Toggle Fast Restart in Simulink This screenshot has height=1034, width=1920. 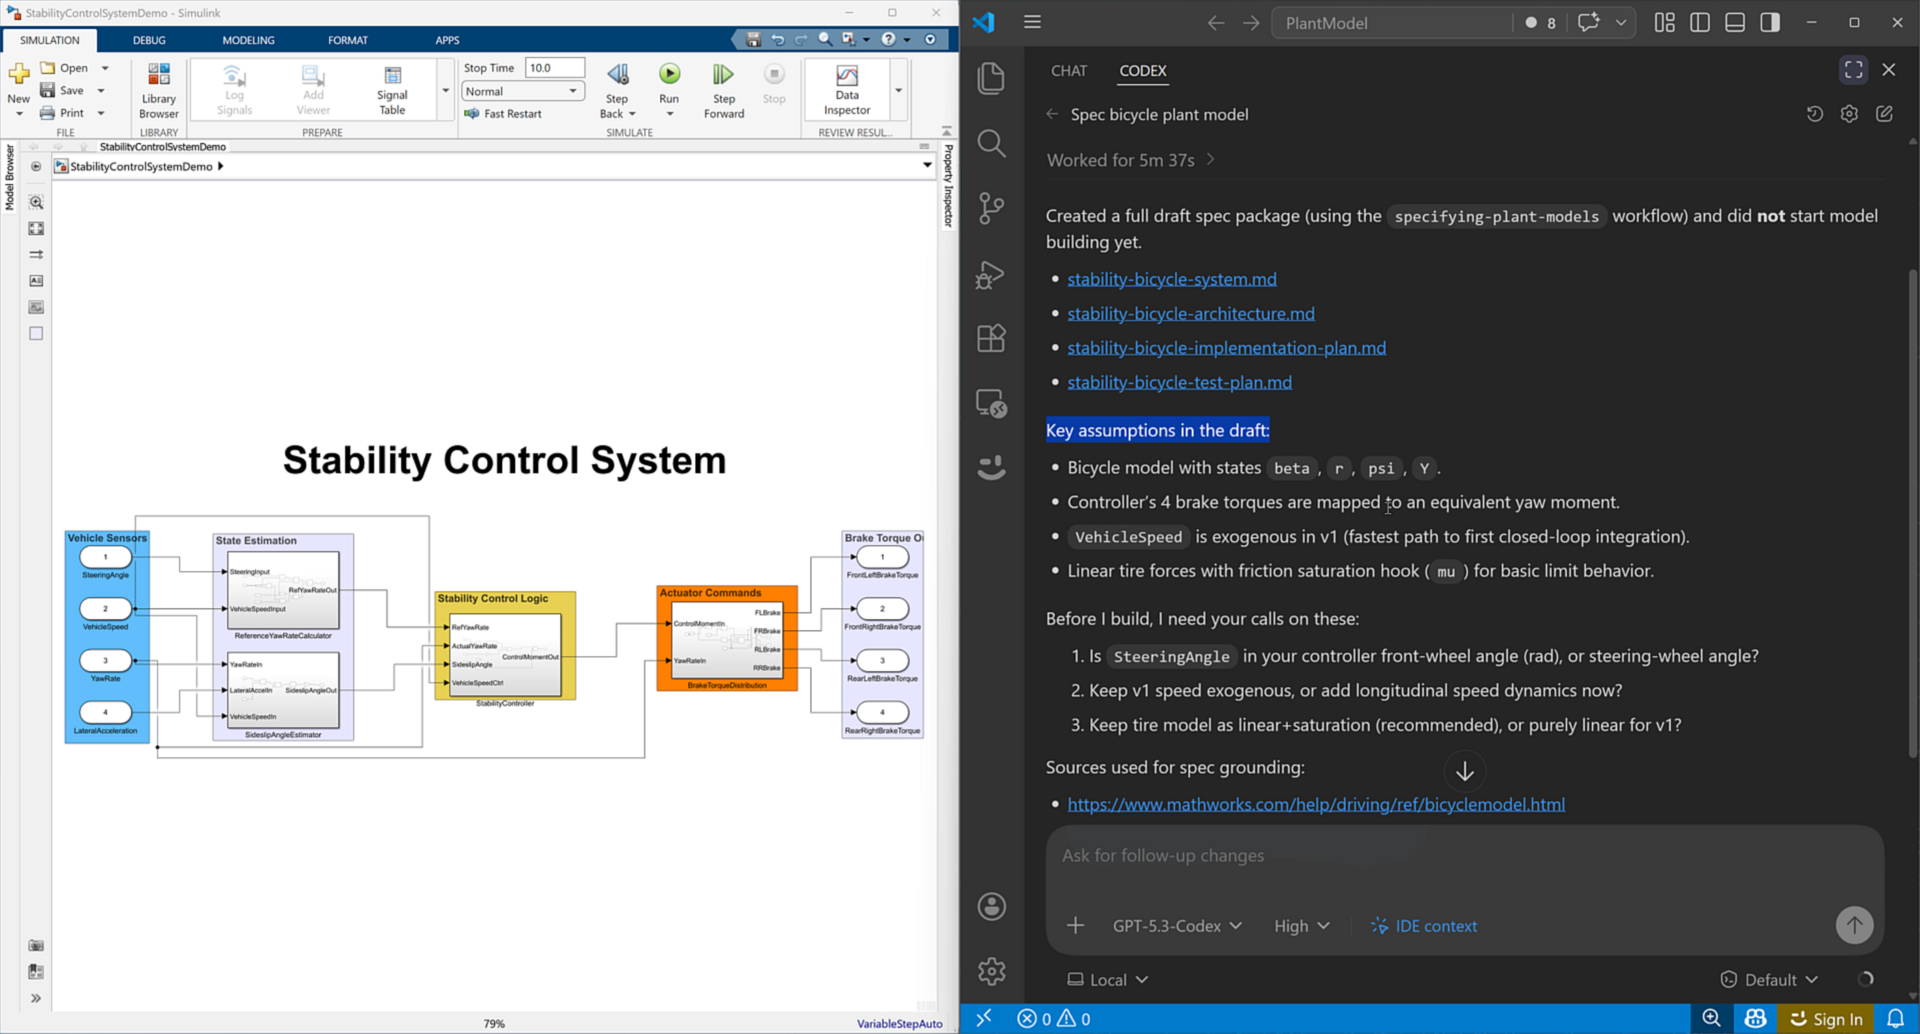click(503, 114)
